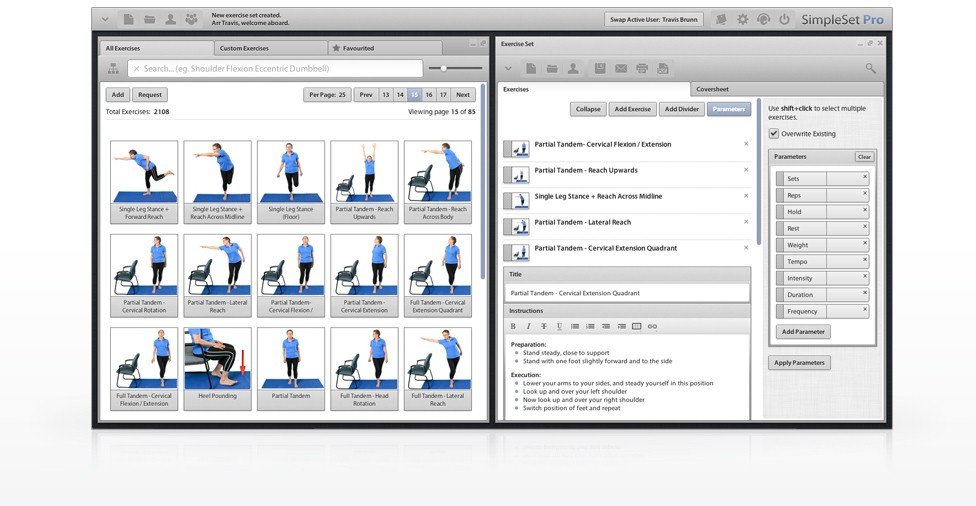Click the Request button

[x=149, y=95]
